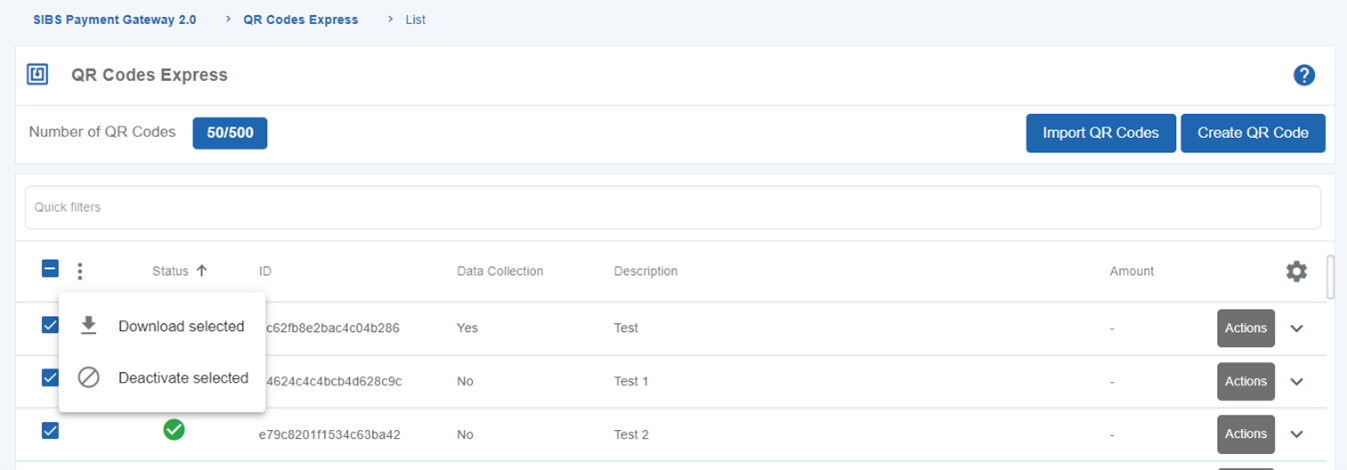
Task: Toggle the select-all header checkbox
Action: click(50, 269)
